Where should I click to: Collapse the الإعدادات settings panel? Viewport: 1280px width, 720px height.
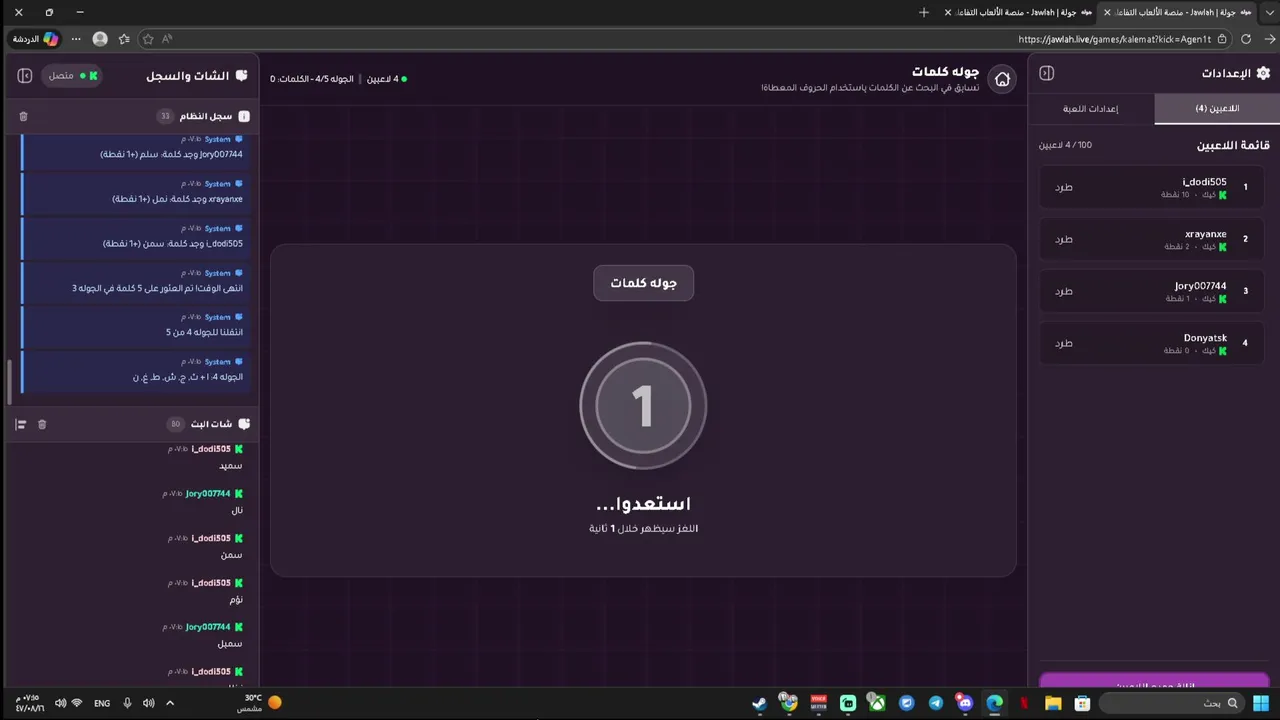coord(1047,73)
